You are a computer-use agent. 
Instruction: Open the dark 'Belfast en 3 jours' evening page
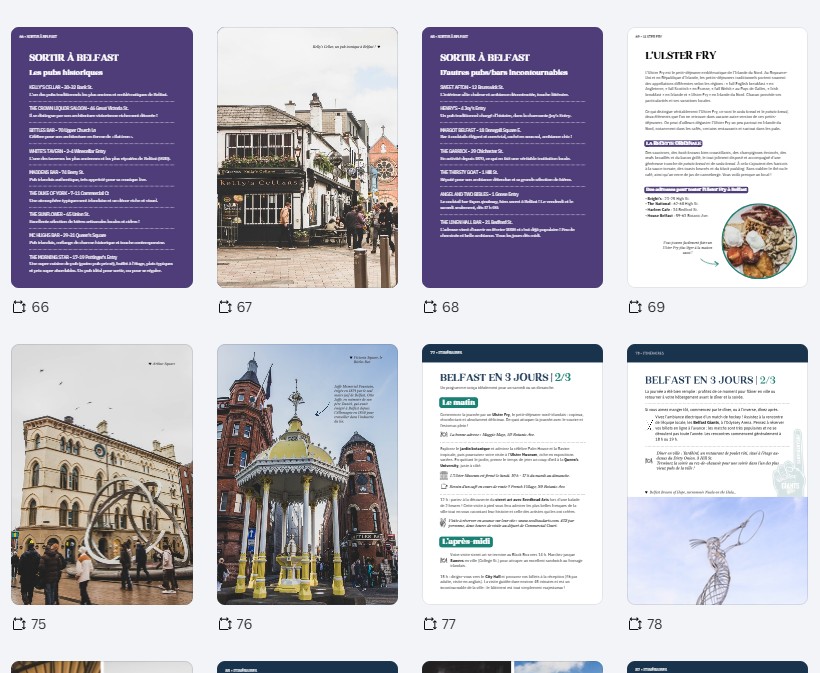pyautogui.click(x=717, y=474)
